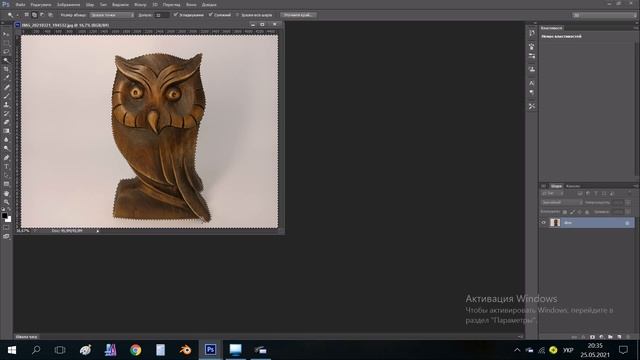Choose Subtract from selection mode
640x360 pixels.
click(42, 15)
